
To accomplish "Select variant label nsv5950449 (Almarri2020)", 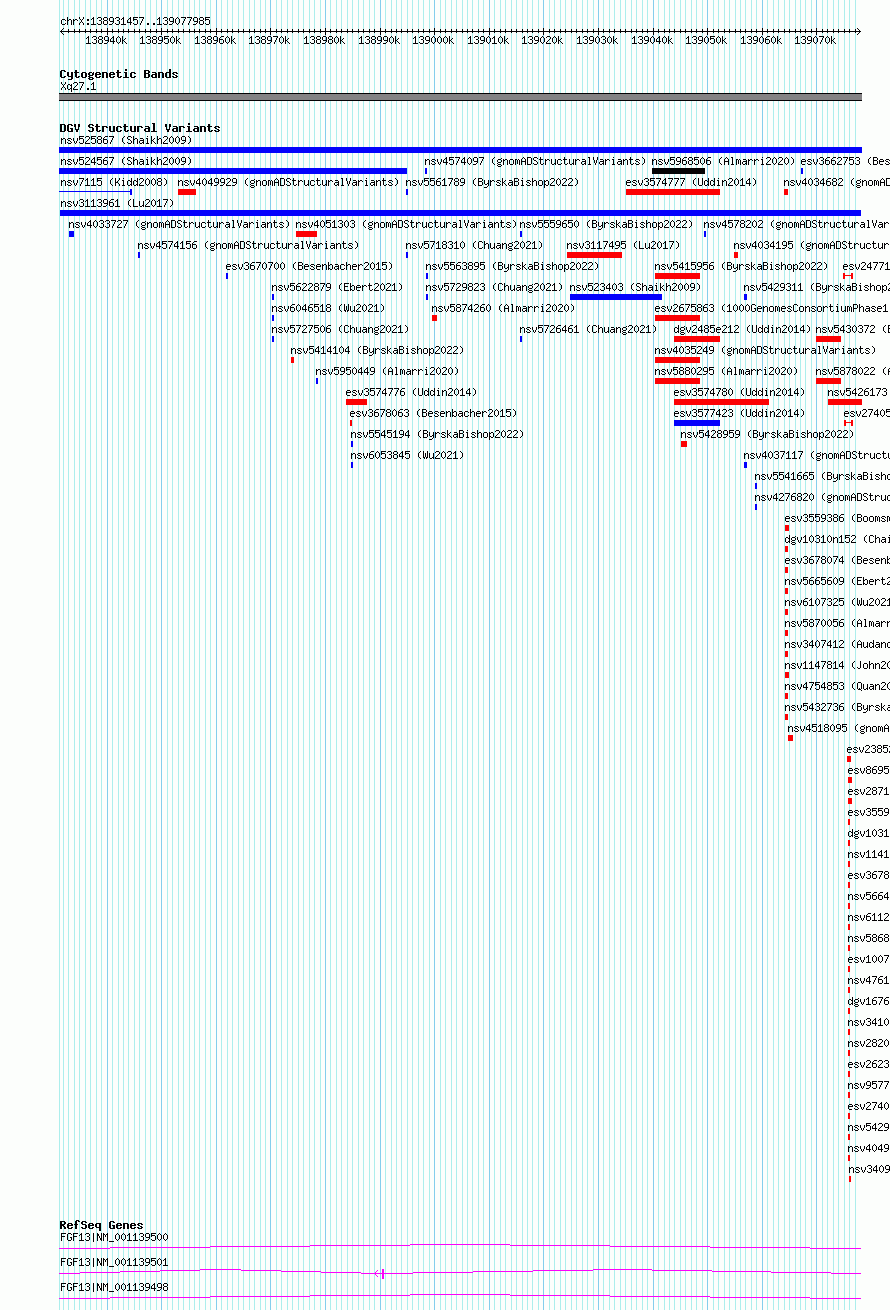I will point(388,371).
